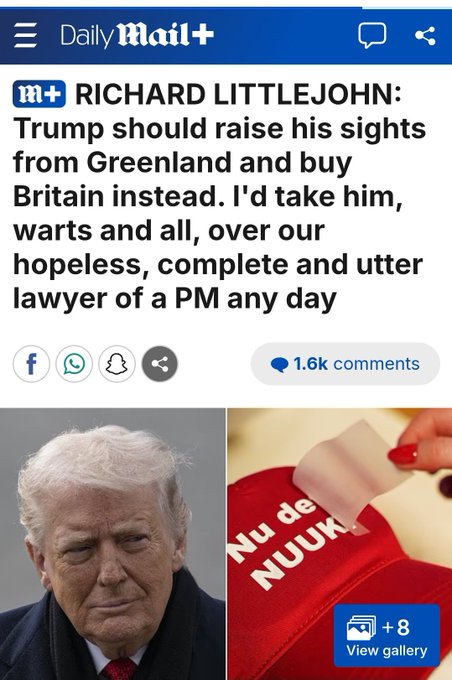Tap the '+8' count on gallery button

point(396,627)
